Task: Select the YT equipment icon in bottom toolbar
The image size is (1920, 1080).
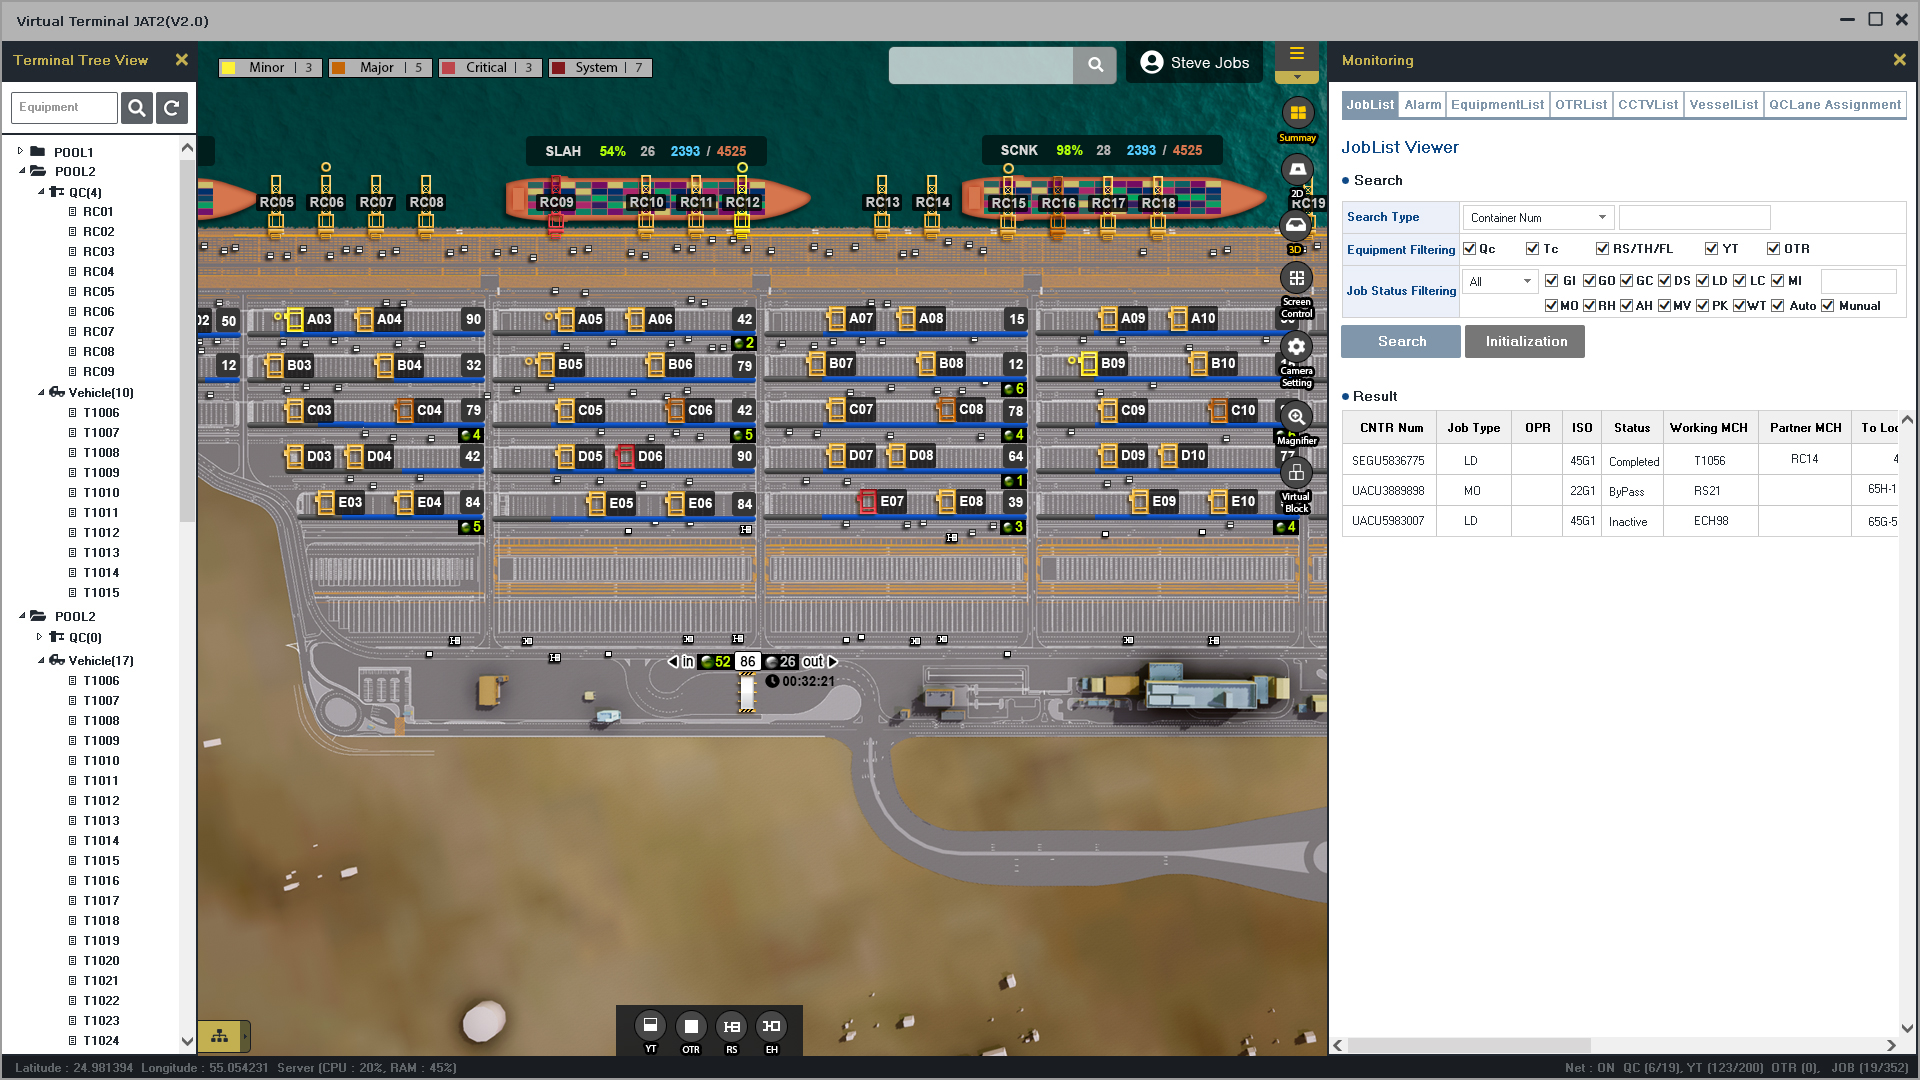Action: coord(650,1026)
